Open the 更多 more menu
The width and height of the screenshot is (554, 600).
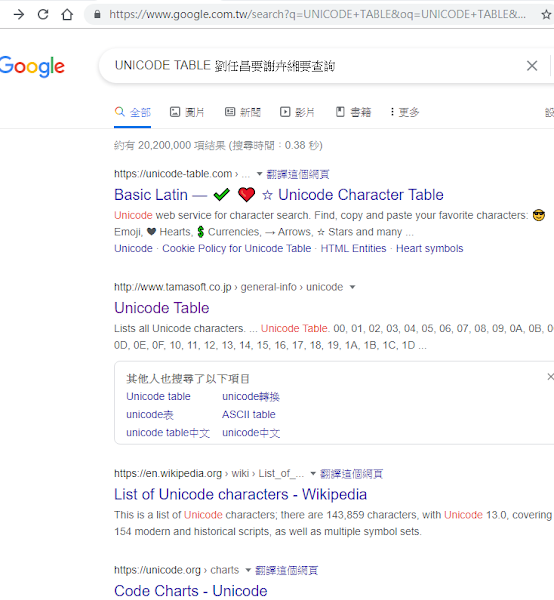[x=404, y=112]
